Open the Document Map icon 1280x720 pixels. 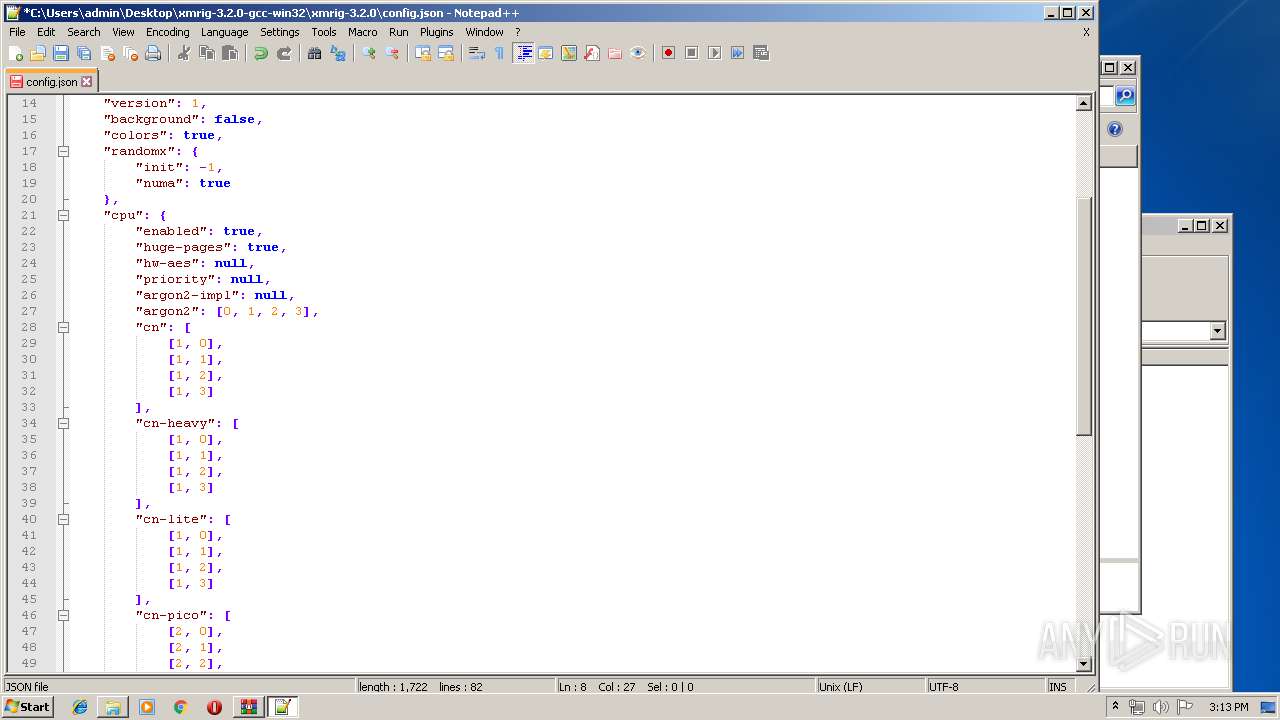coord(569,53)
